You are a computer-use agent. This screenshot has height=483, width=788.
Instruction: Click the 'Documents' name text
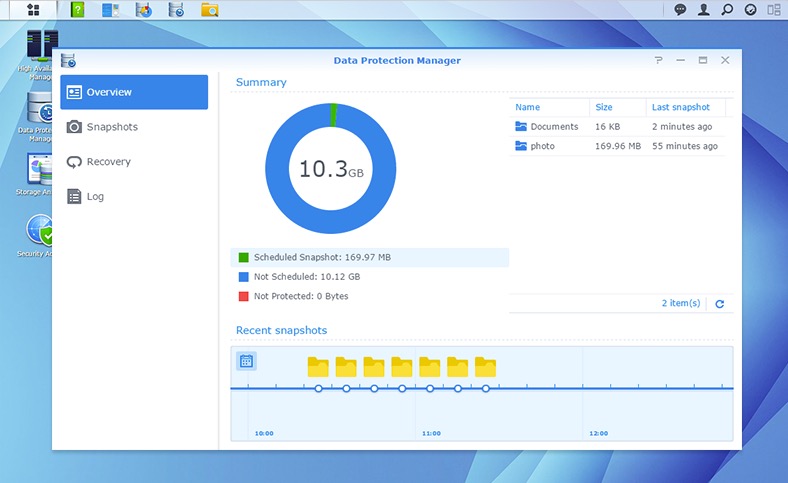(554, 127)
